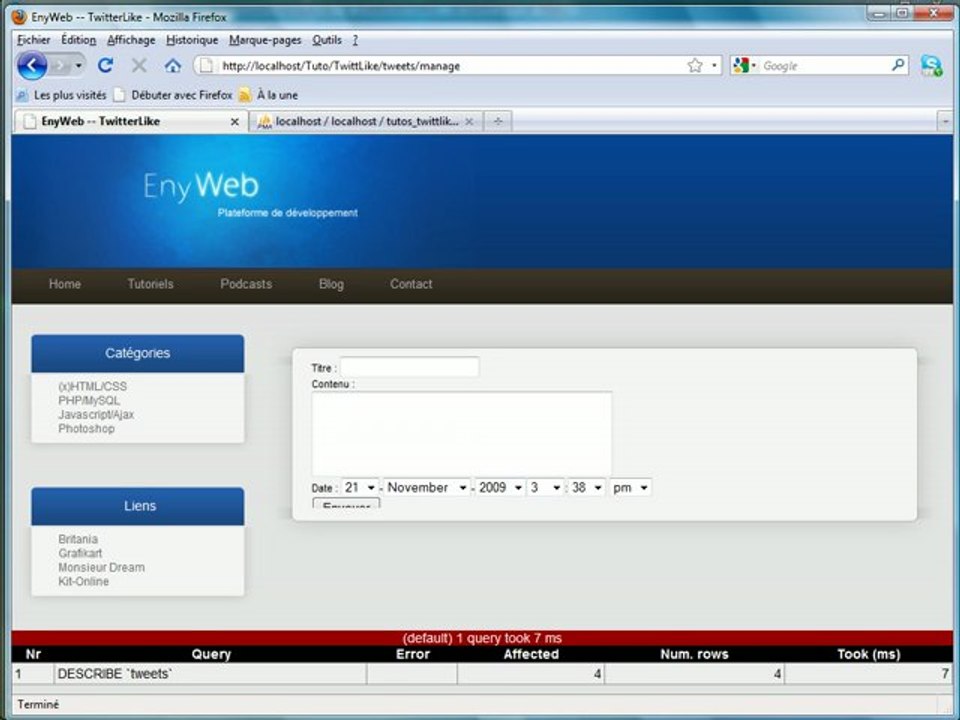Select the DESCRIBE `tweets` query cell
The width and height of the screenshot is (960, 720).
(210, 674)
